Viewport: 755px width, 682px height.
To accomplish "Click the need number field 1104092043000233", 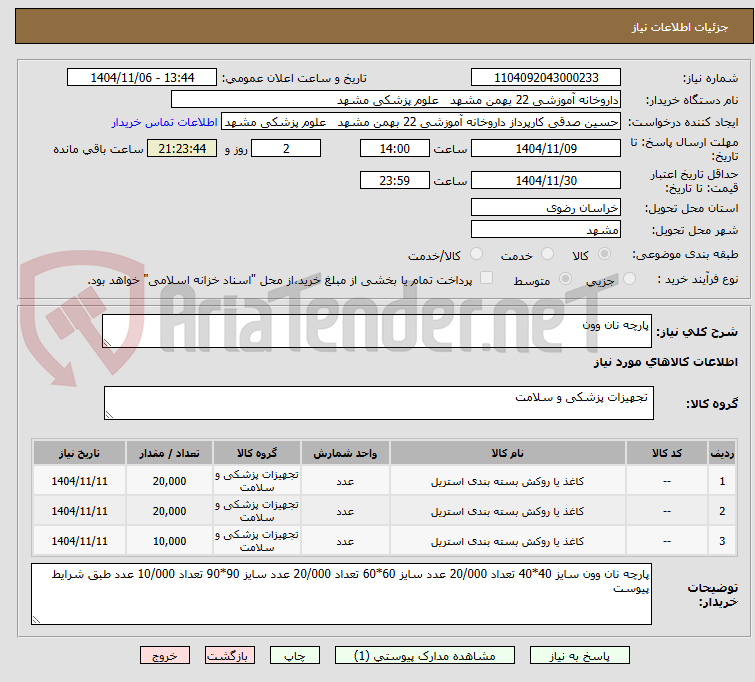I will tap(546, 78).
